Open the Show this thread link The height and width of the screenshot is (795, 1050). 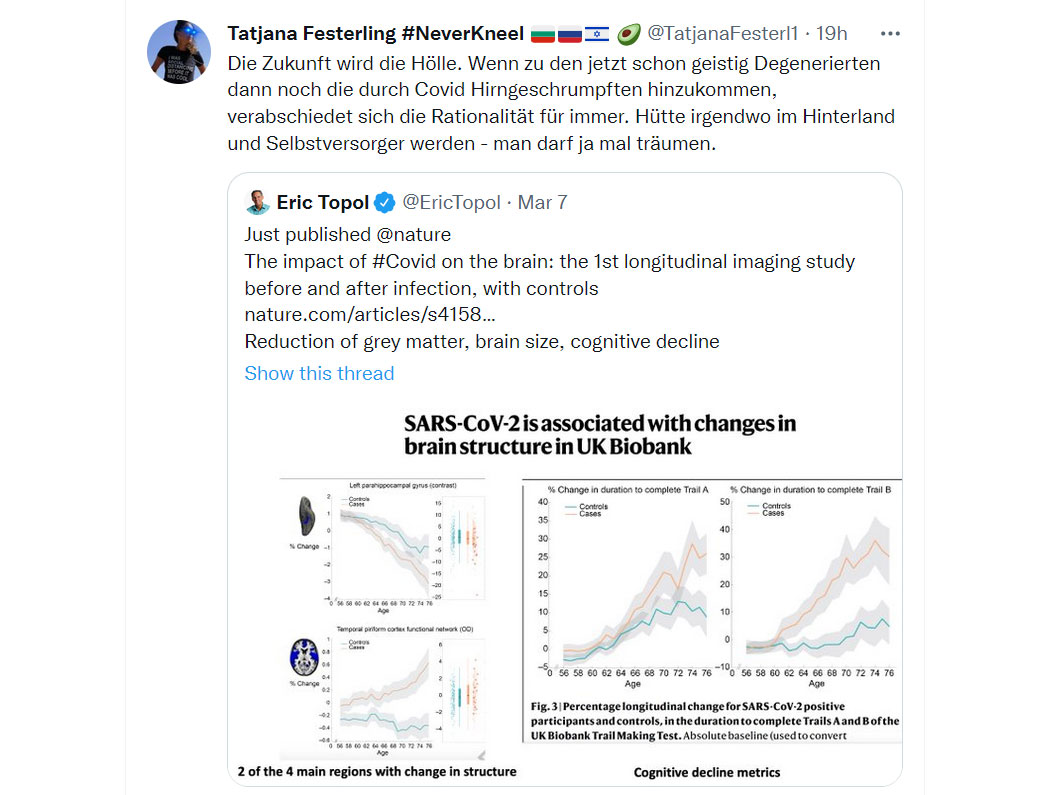(319, 373)
